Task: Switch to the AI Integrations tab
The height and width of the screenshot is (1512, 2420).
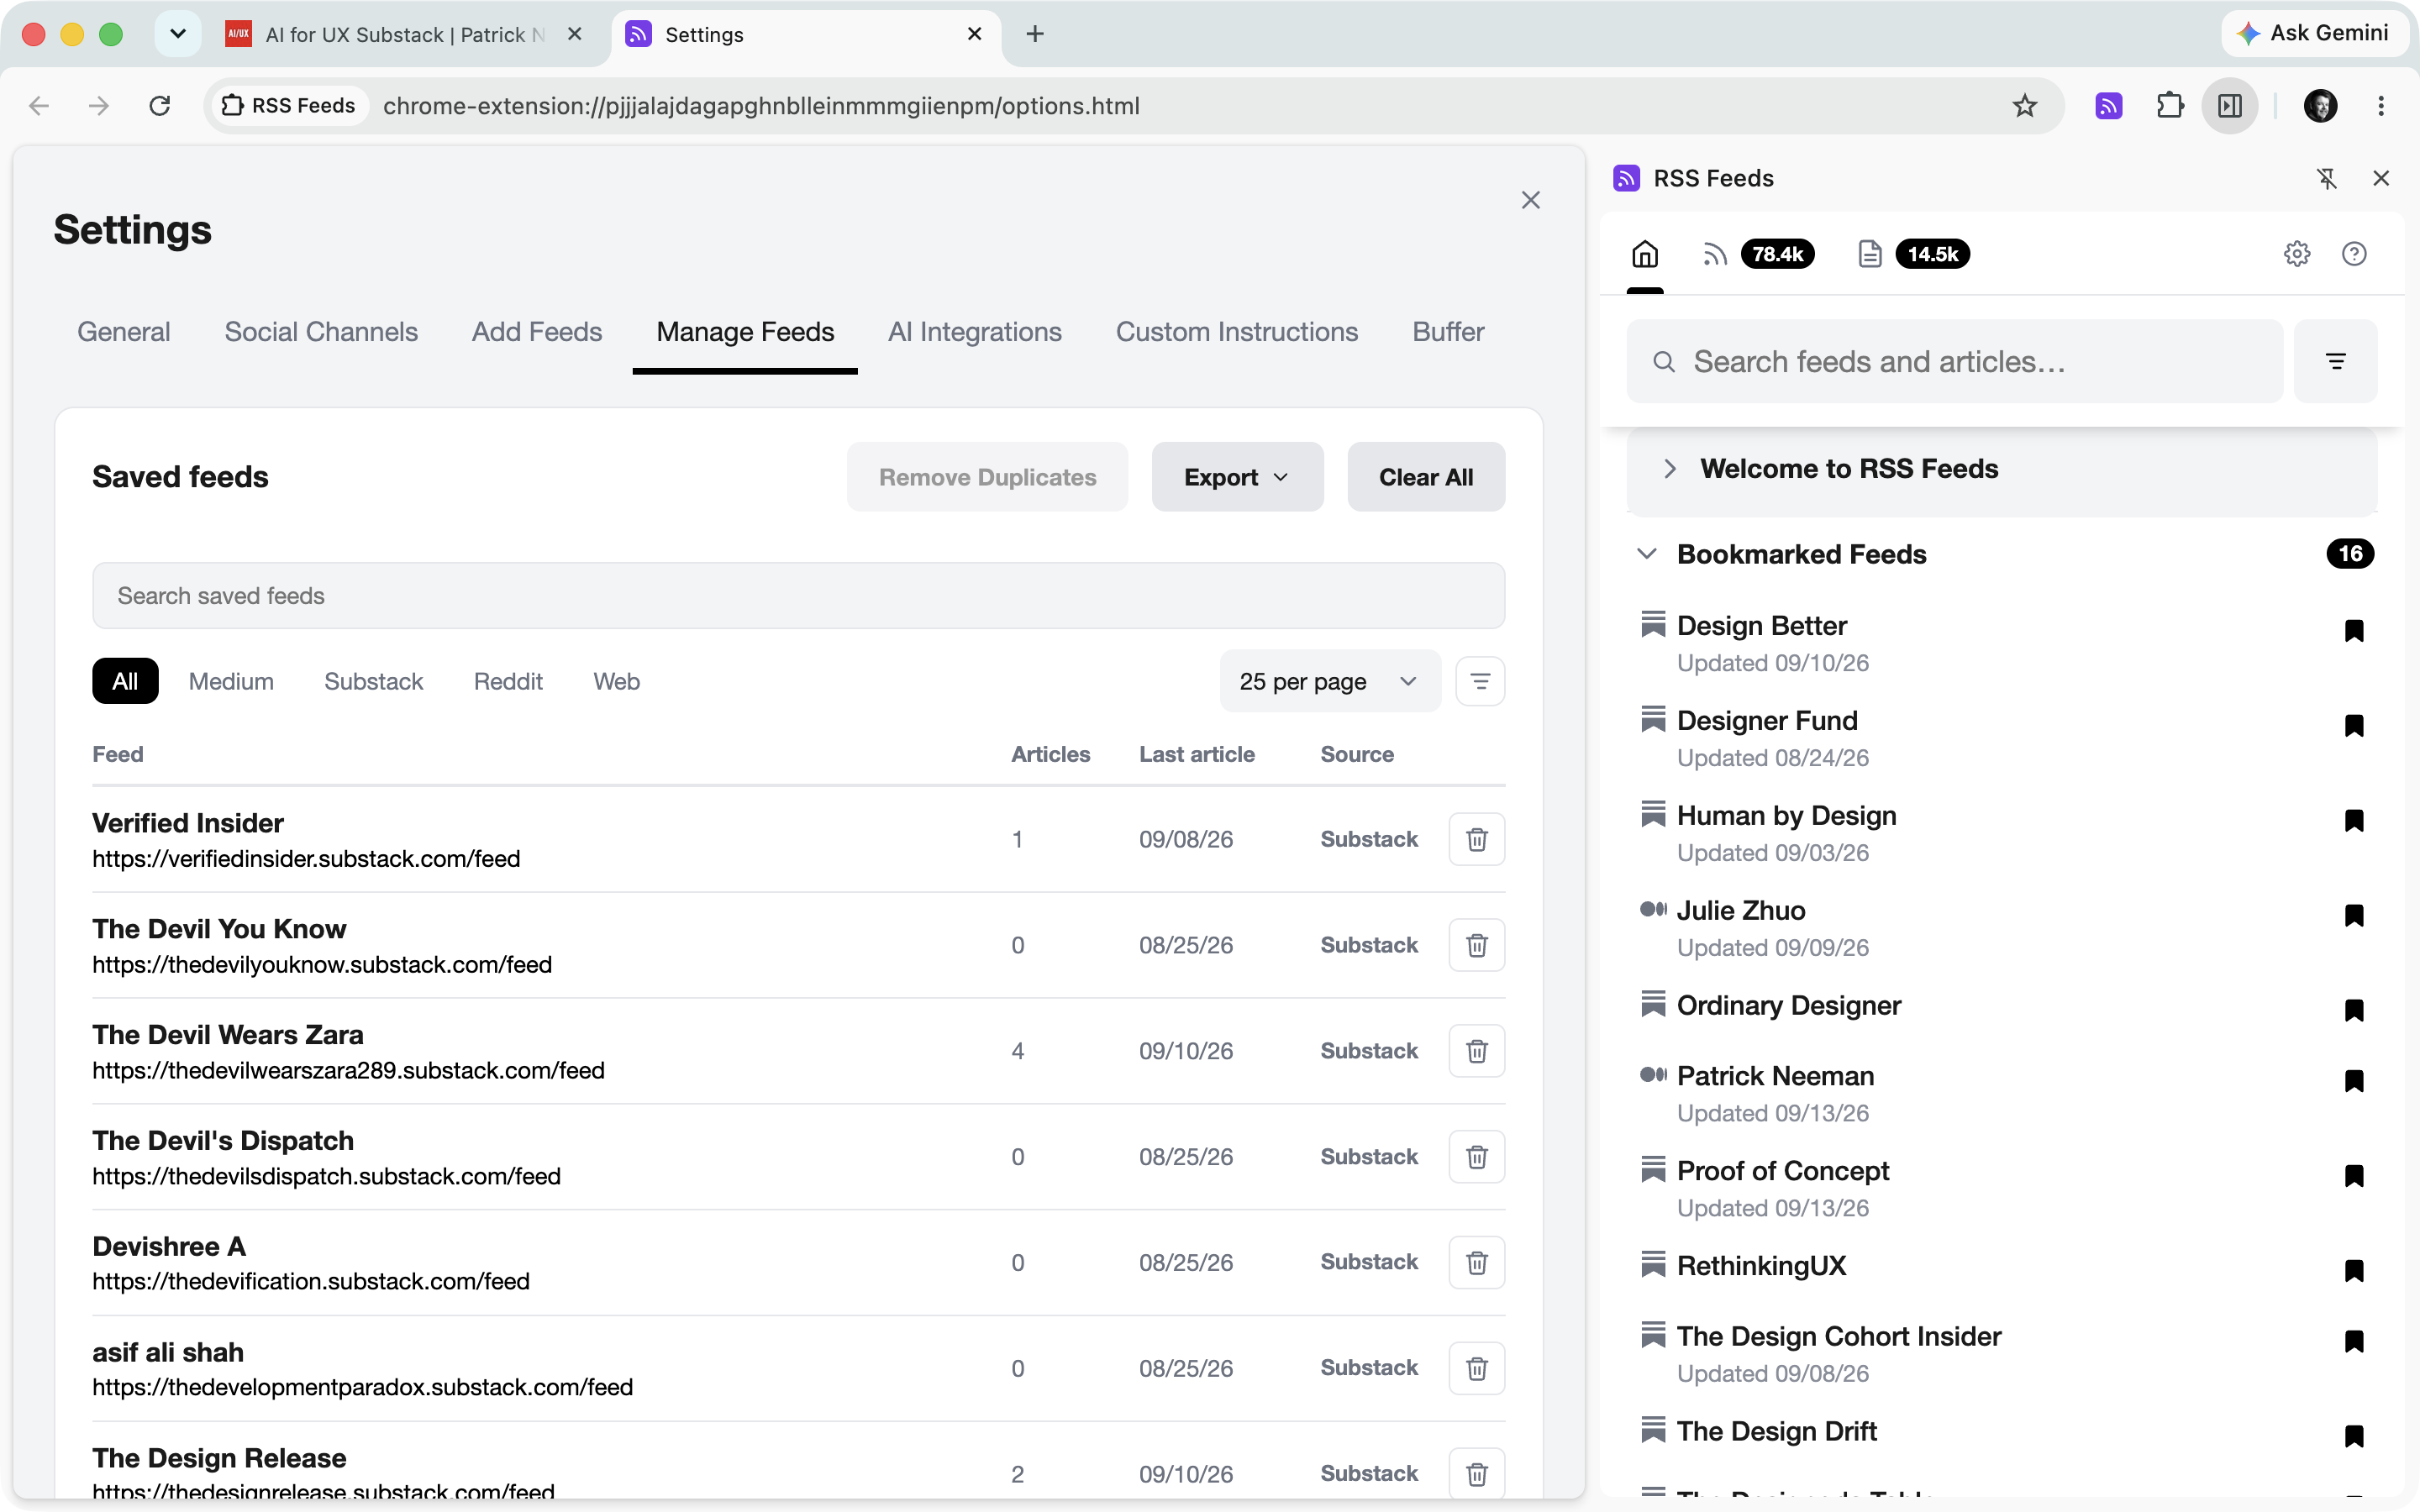Action: (975, 332)
